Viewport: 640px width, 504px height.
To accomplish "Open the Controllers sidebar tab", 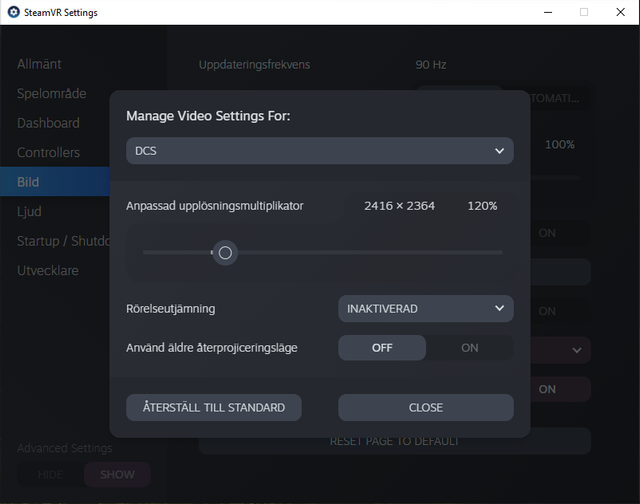I will pyautogui.click(x=55, y=152).
